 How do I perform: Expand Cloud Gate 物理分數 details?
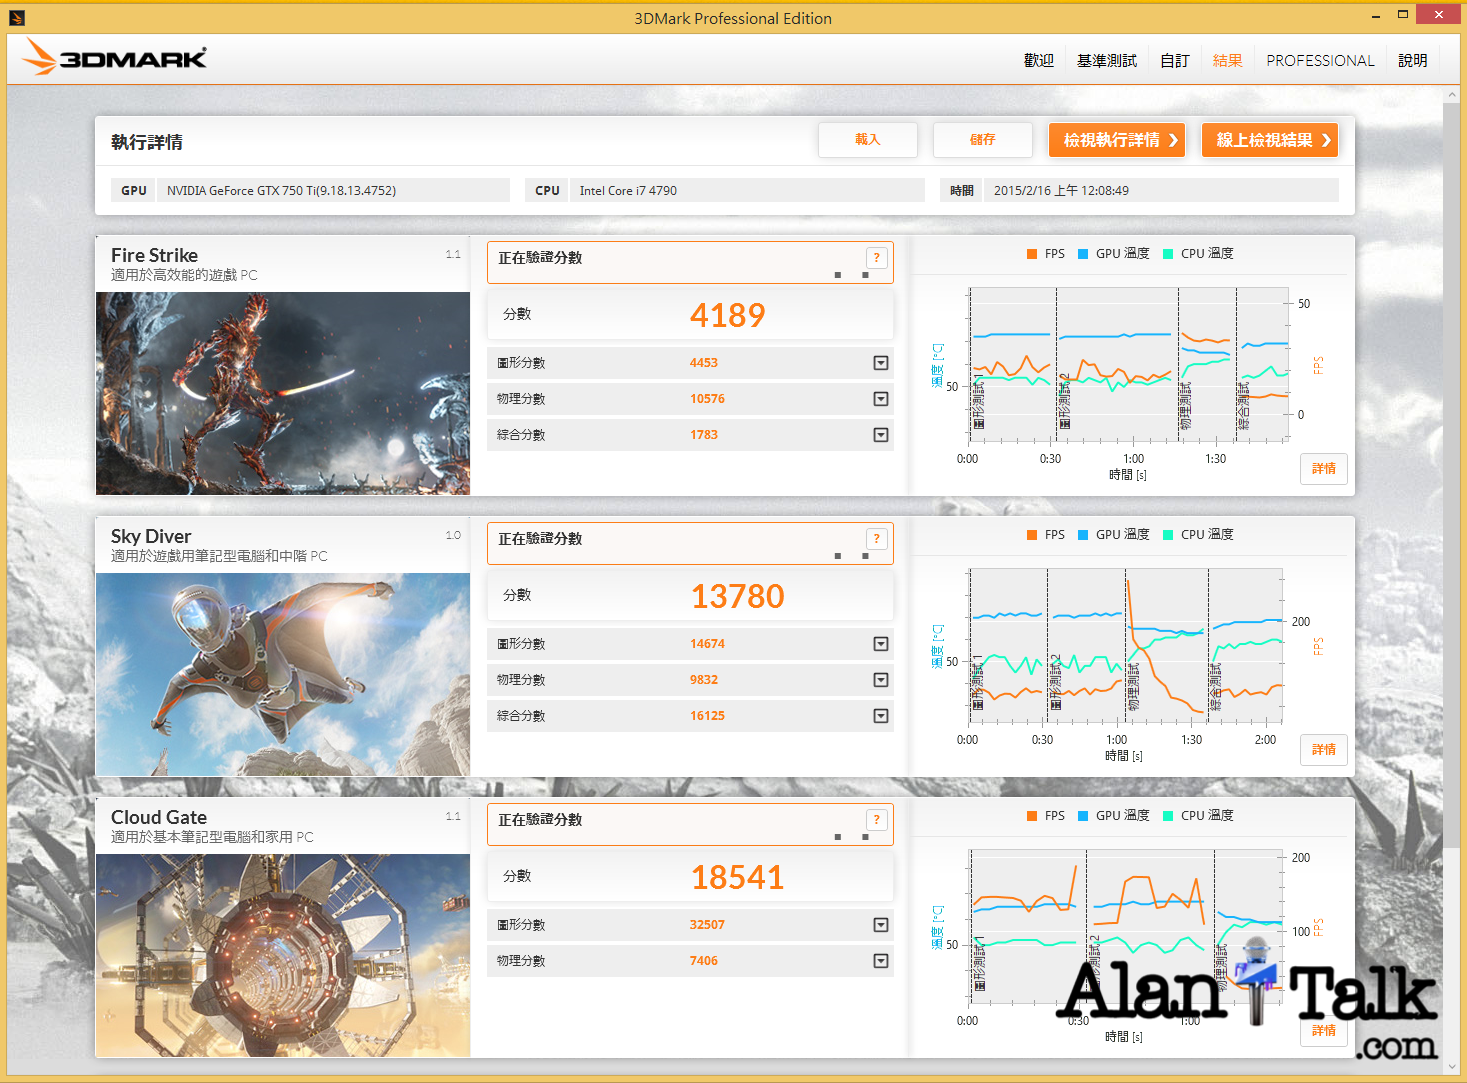[881, 961]
